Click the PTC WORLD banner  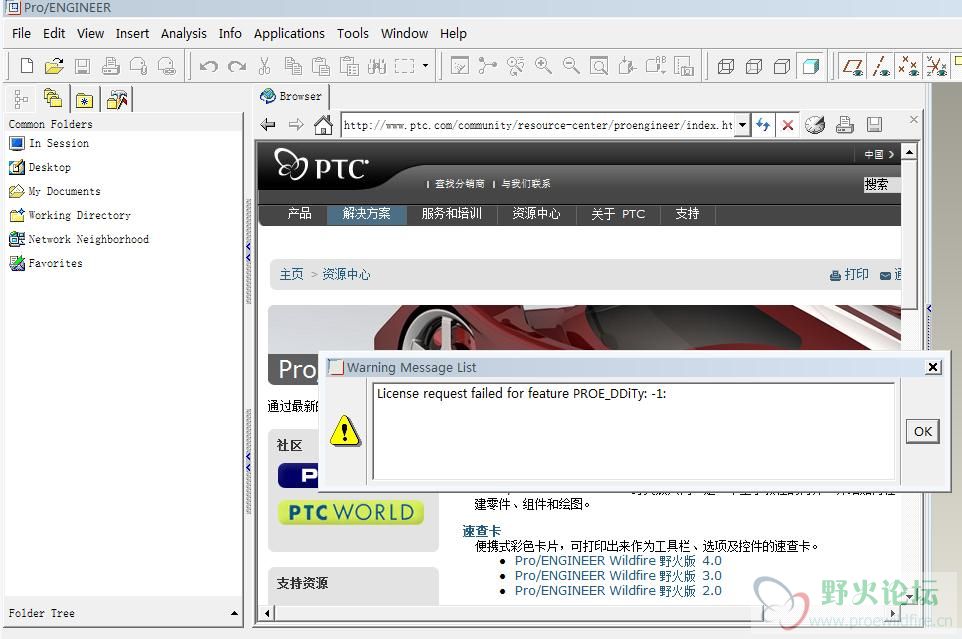coord(351,512)
